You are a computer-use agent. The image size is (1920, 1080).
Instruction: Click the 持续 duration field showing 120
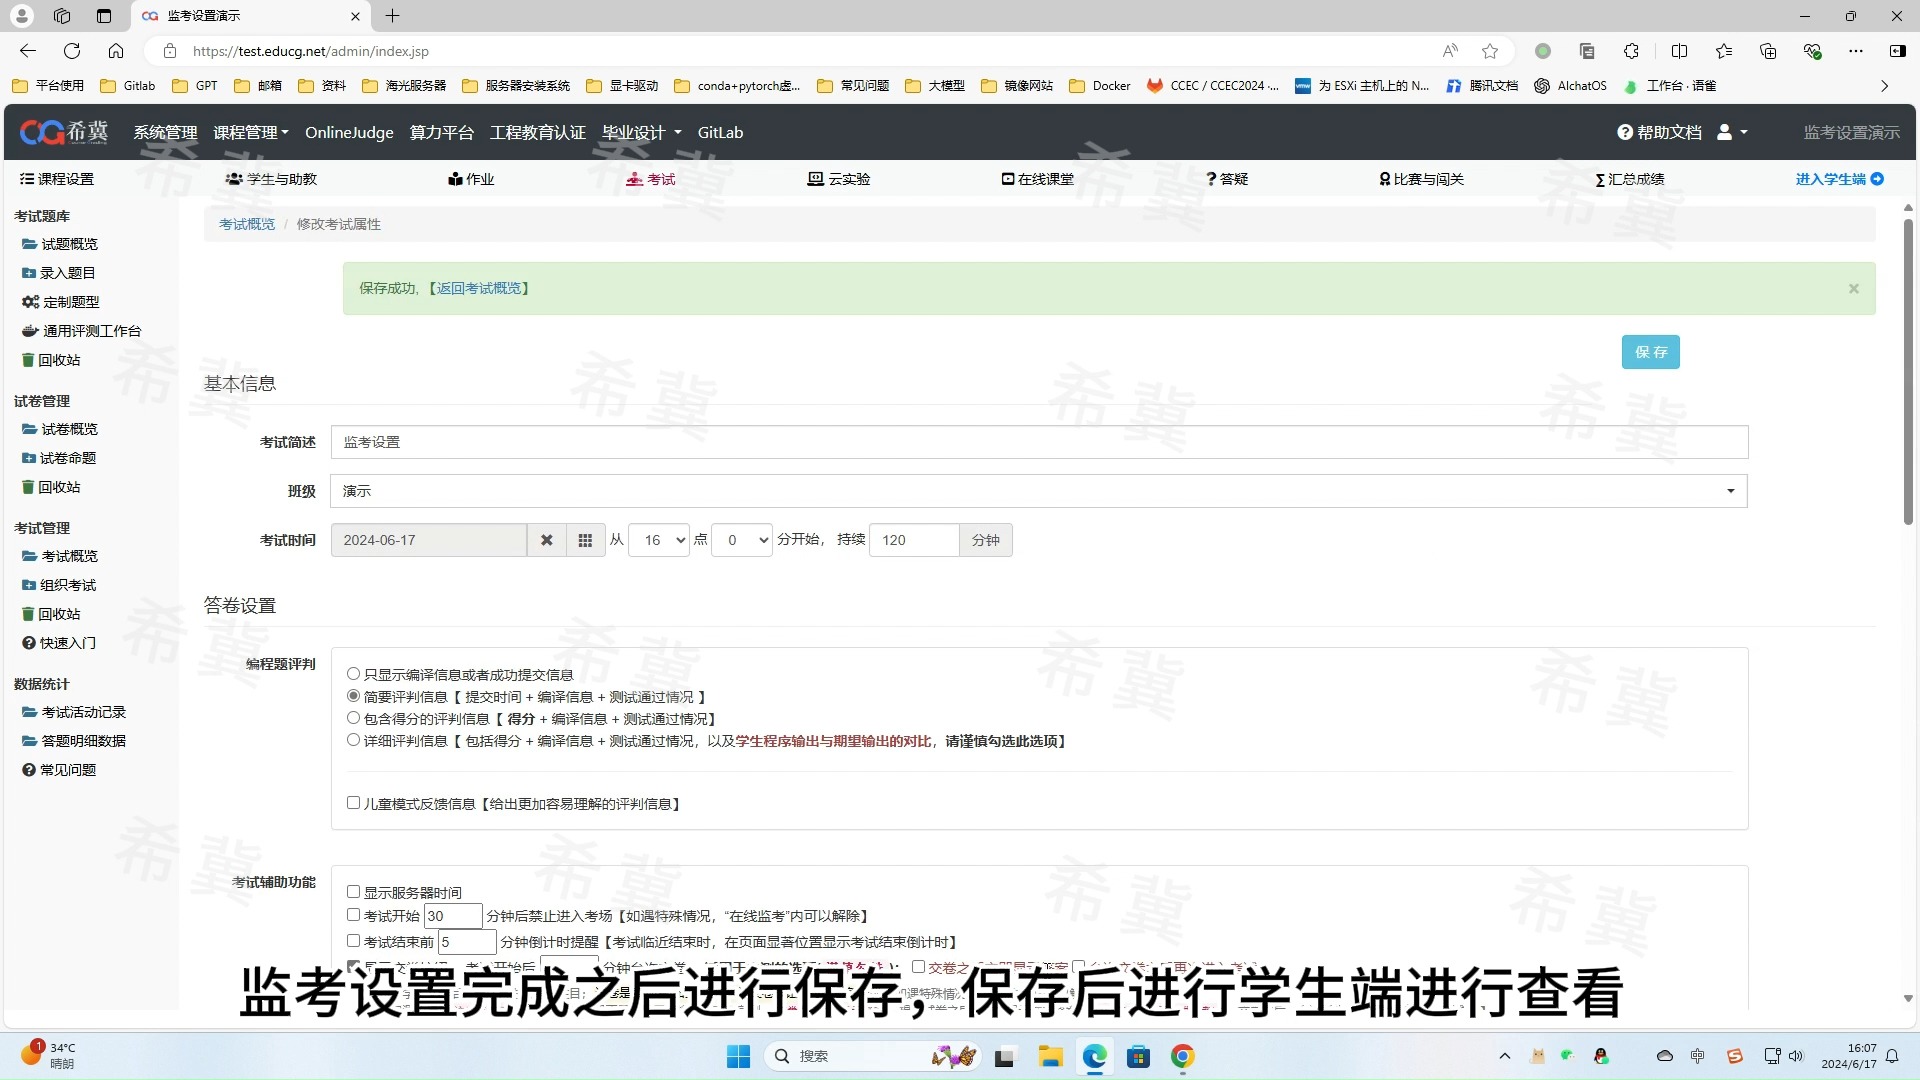click(914, 540)
